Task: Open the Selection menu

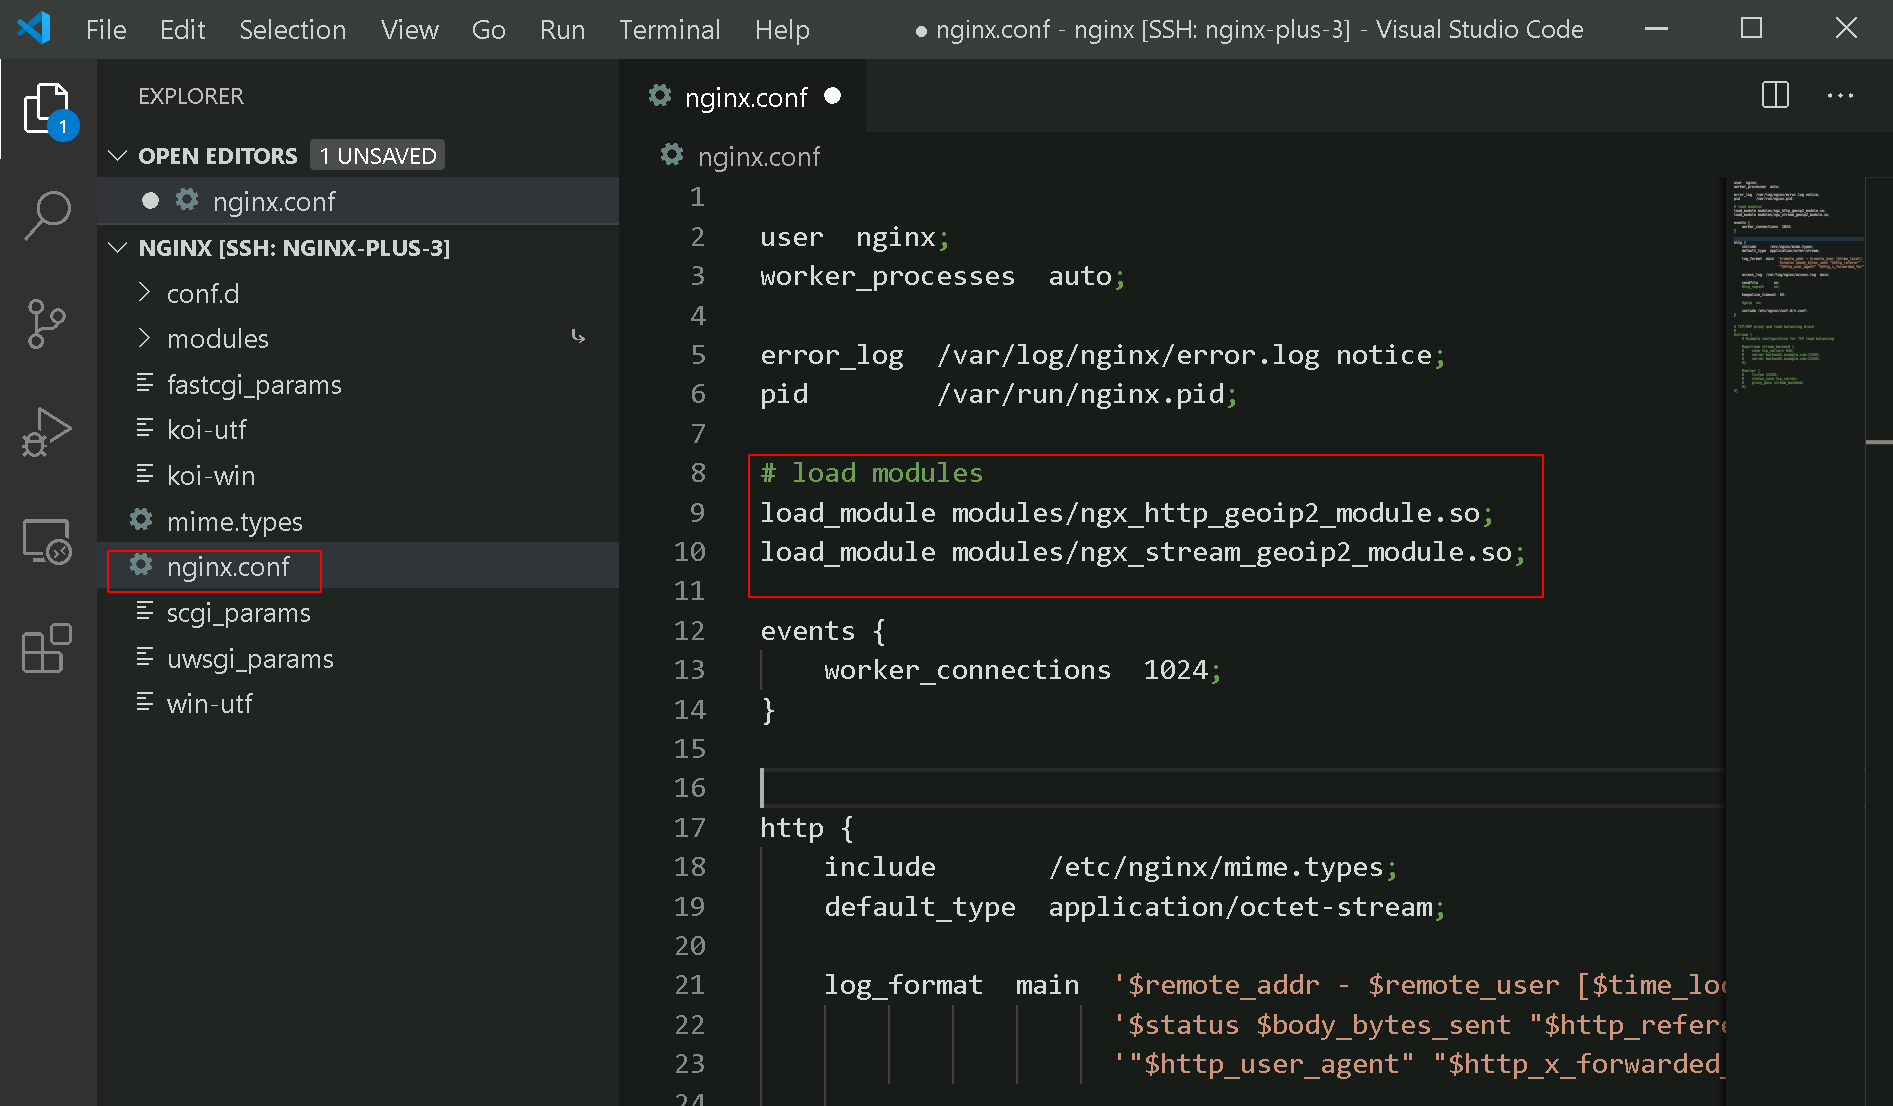Action: tap(292, 30)
